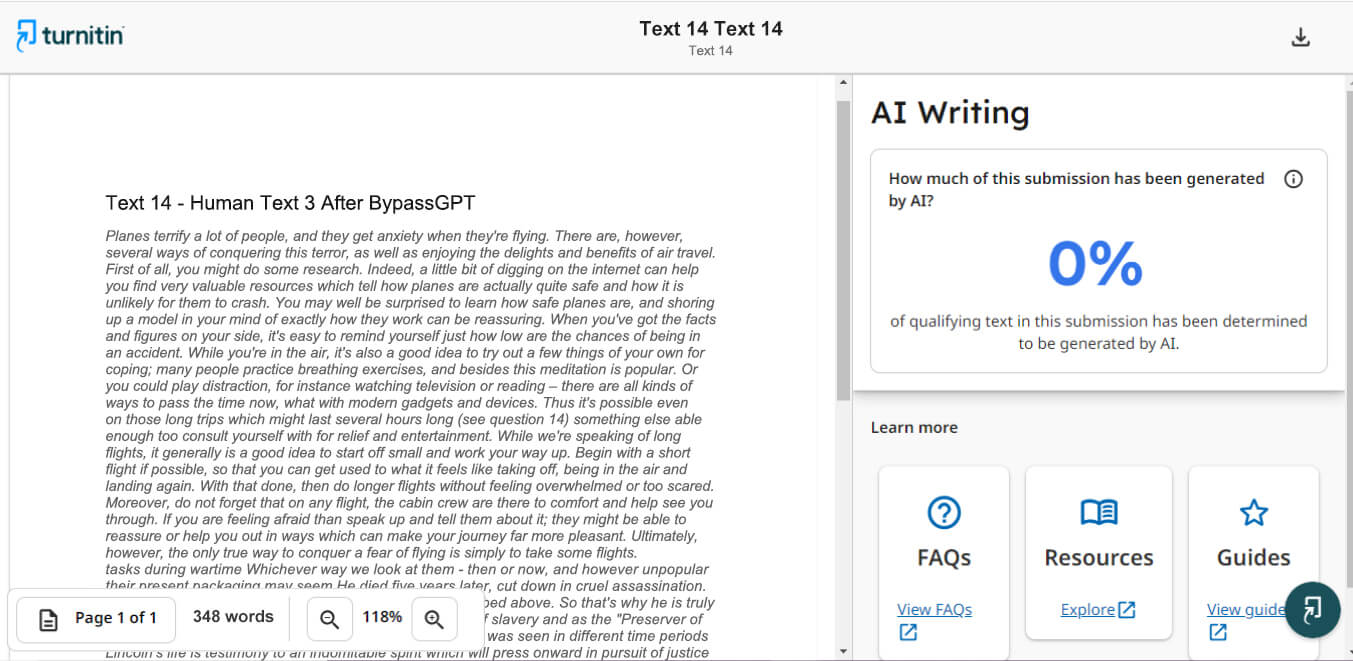Click the document vertical scrollbar thumb
Viewport: 1353px width, 661px height.
point(843,240)
